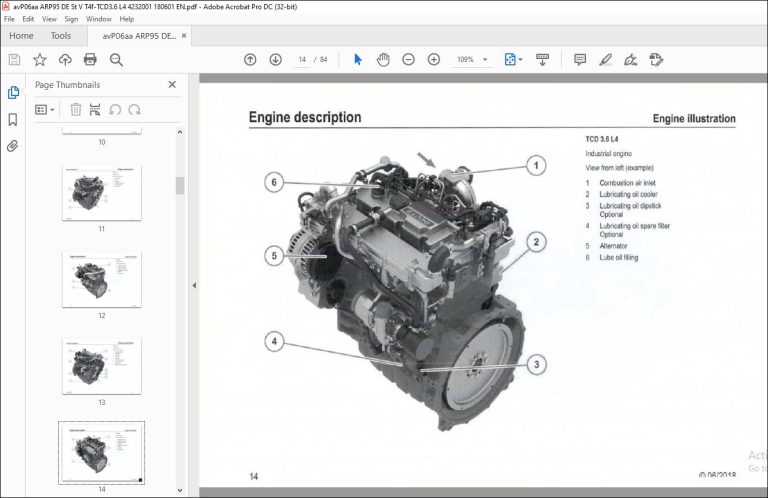The width and height of the screenshot is (768, 498).
Task: Zoom out with minus icon
Action: 408,60
